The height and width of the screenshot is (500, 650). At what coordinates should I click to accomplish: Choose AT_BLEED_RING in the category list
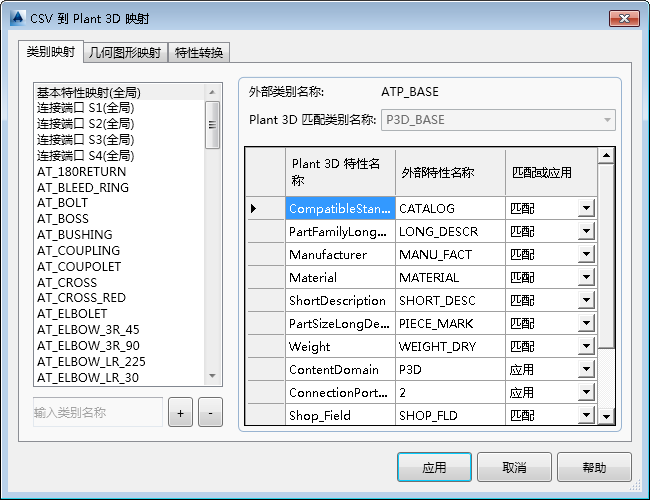pos(119,187)
